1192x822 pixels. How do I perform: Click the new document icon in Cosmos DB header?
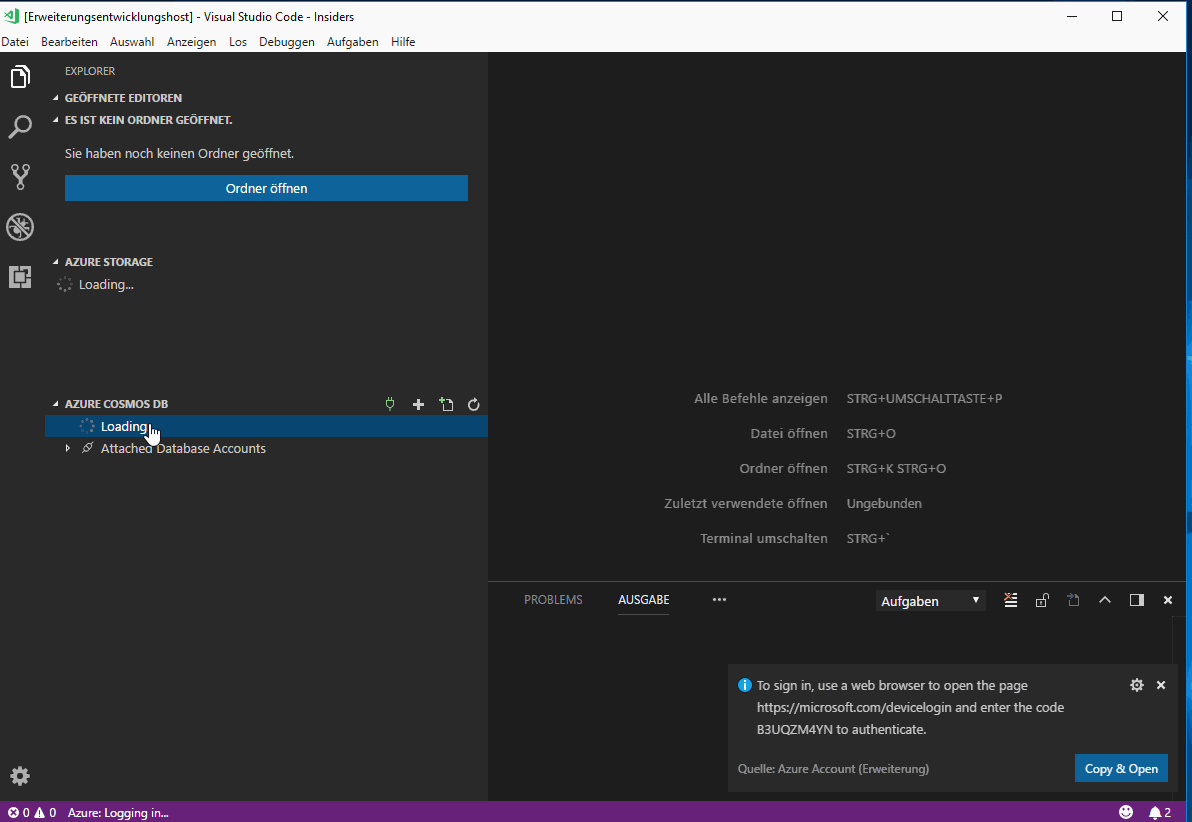(x=446, y=405)
